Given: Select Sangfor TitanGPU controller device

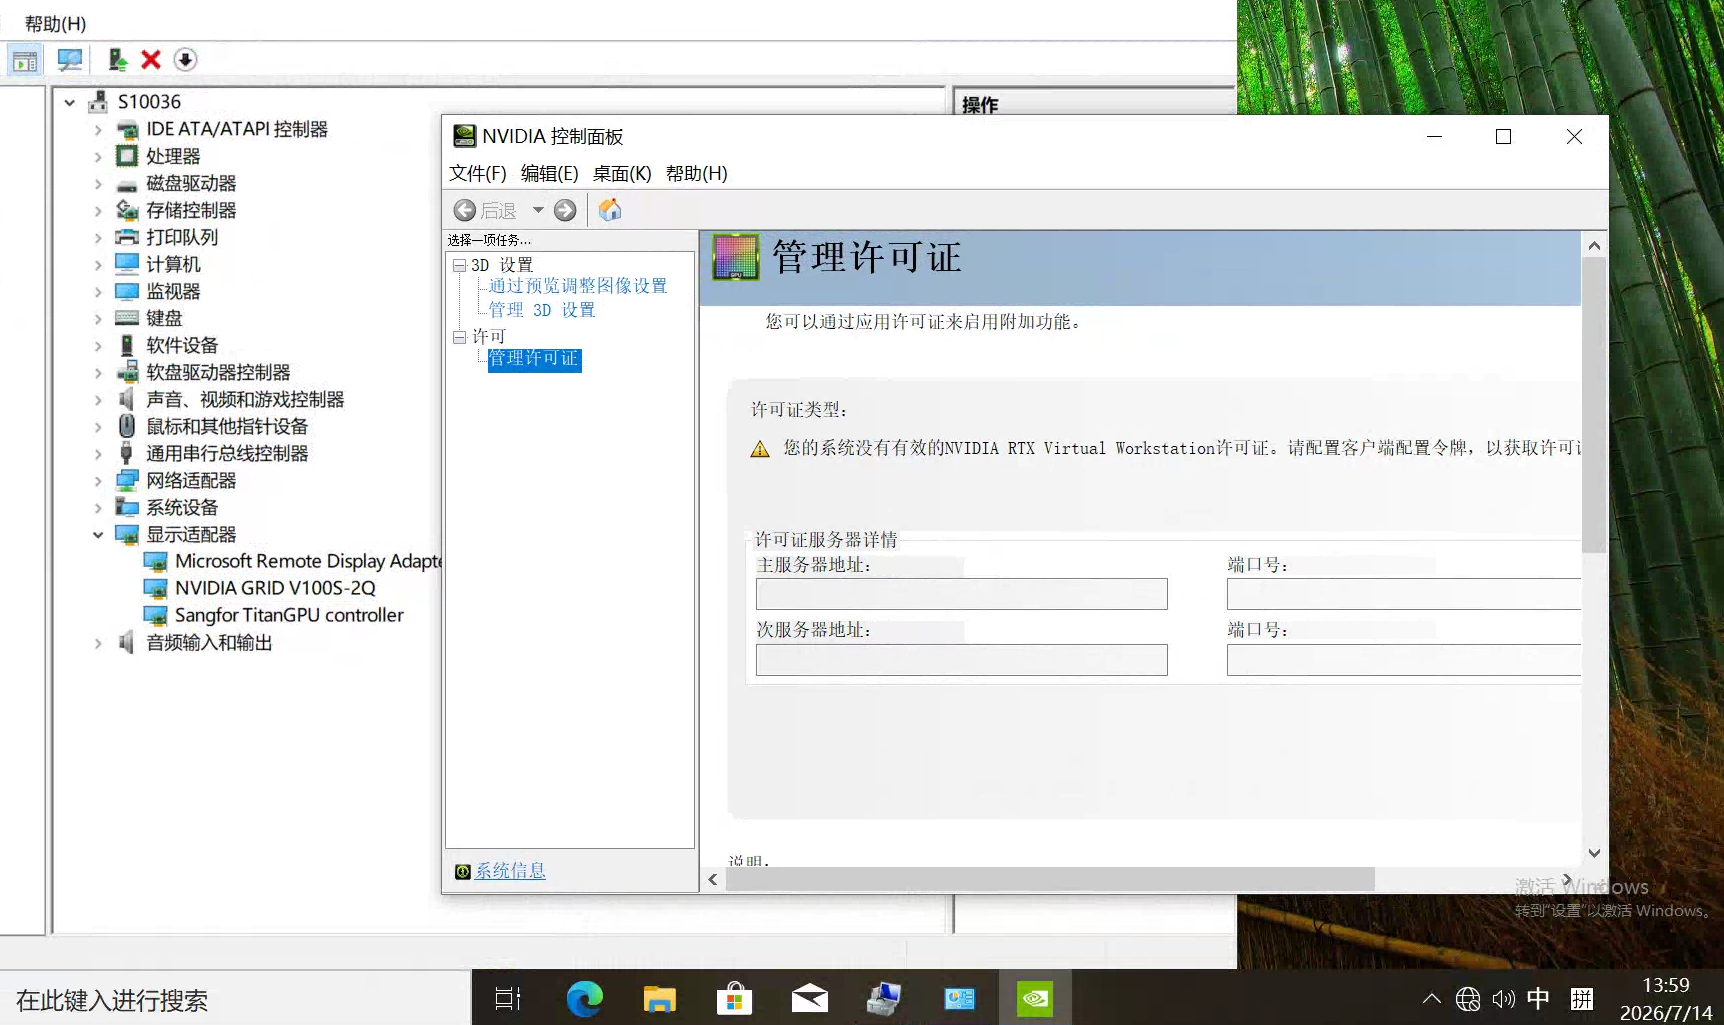Looking at the screenshot, I should pyautogui.click(x=289, y=615).
